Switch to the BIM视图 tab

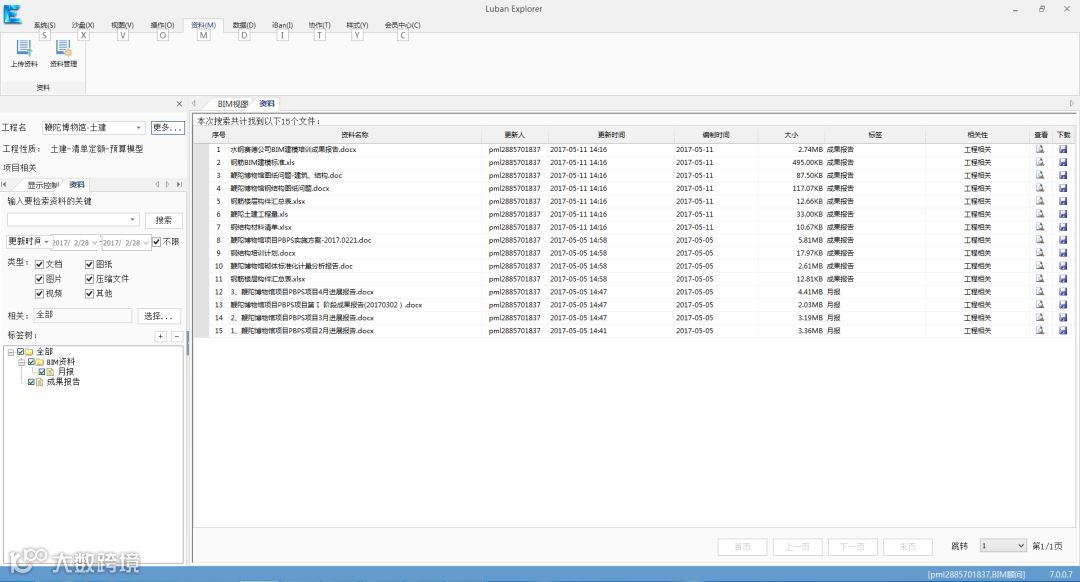[233, 104]
